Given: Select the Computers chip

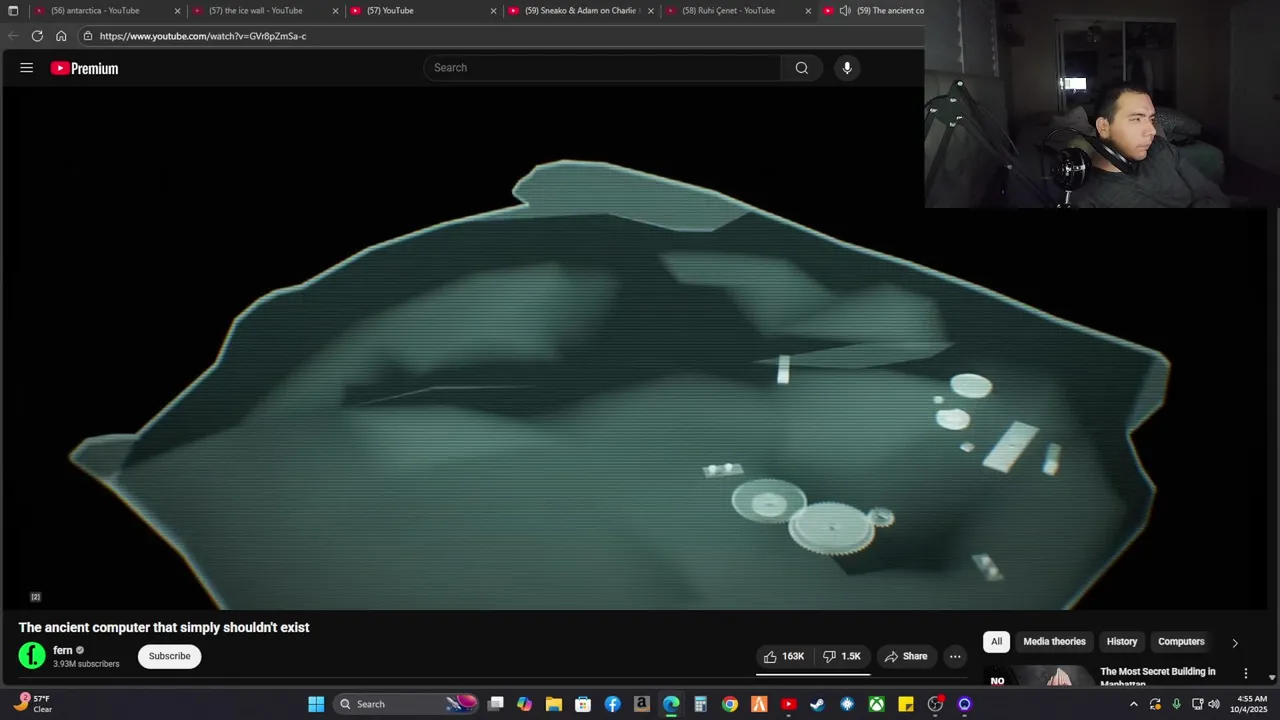Looking at the screenshot, I should tap(1181, 642).
